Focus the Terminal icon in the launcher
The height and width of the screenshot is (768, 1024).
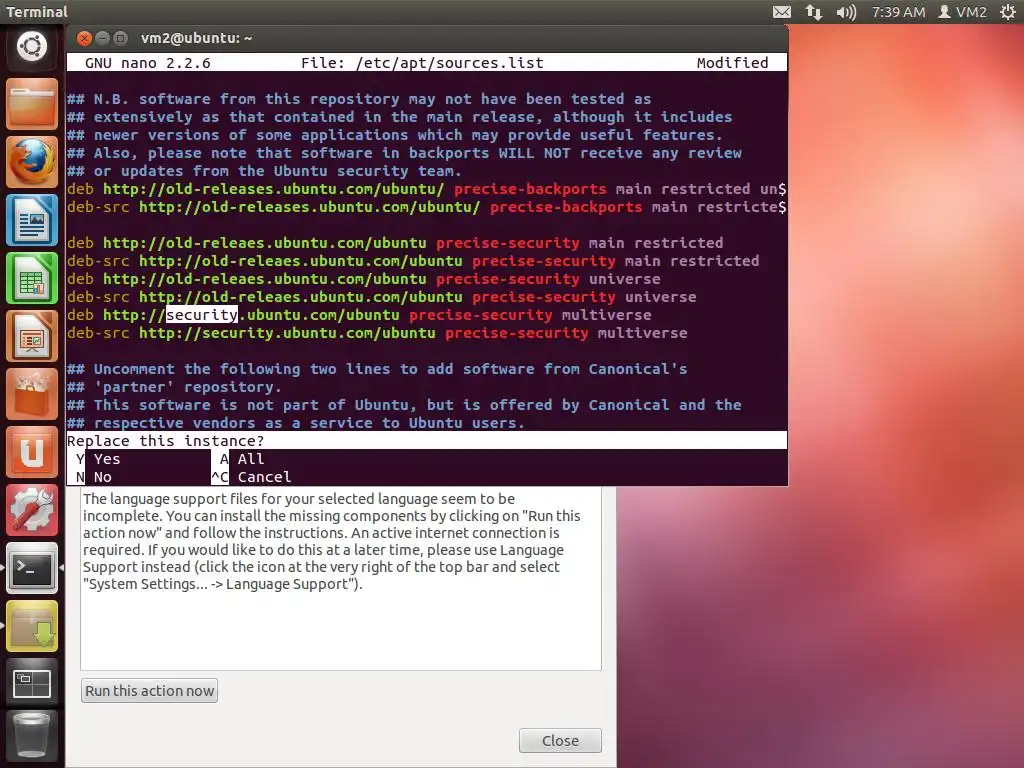pyautogui.click(x=31, y=568)
